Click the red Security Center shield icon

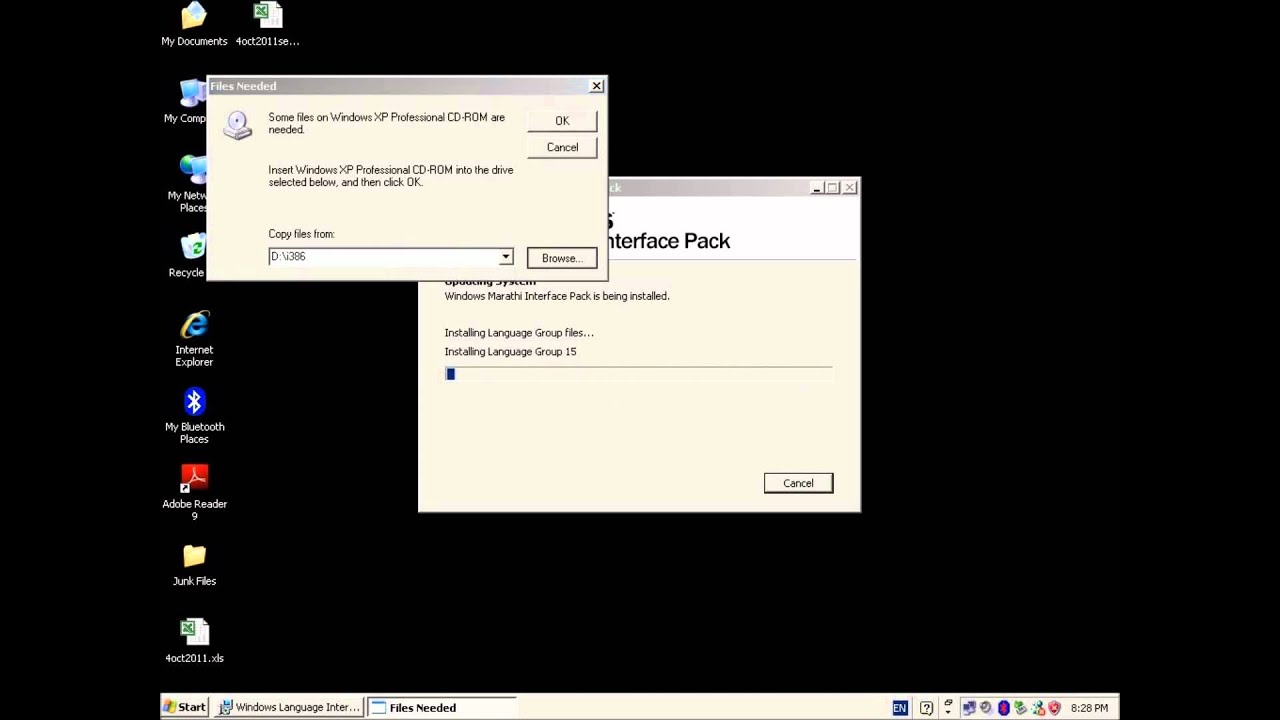pos(1054,708)
